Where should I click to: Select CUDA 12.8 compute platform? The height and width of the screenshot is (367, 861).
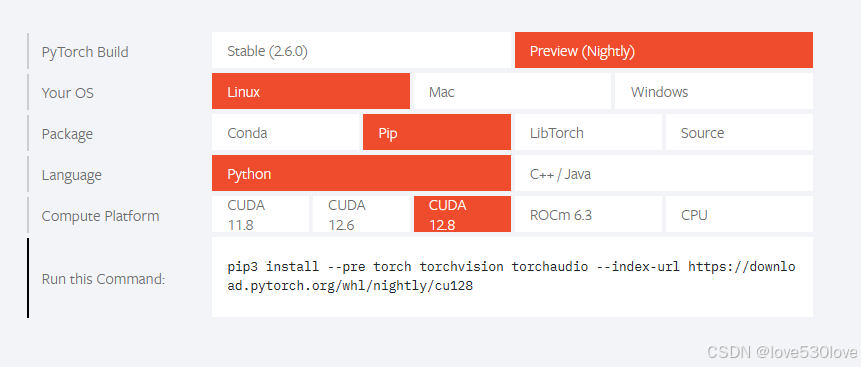click(462, 214)
